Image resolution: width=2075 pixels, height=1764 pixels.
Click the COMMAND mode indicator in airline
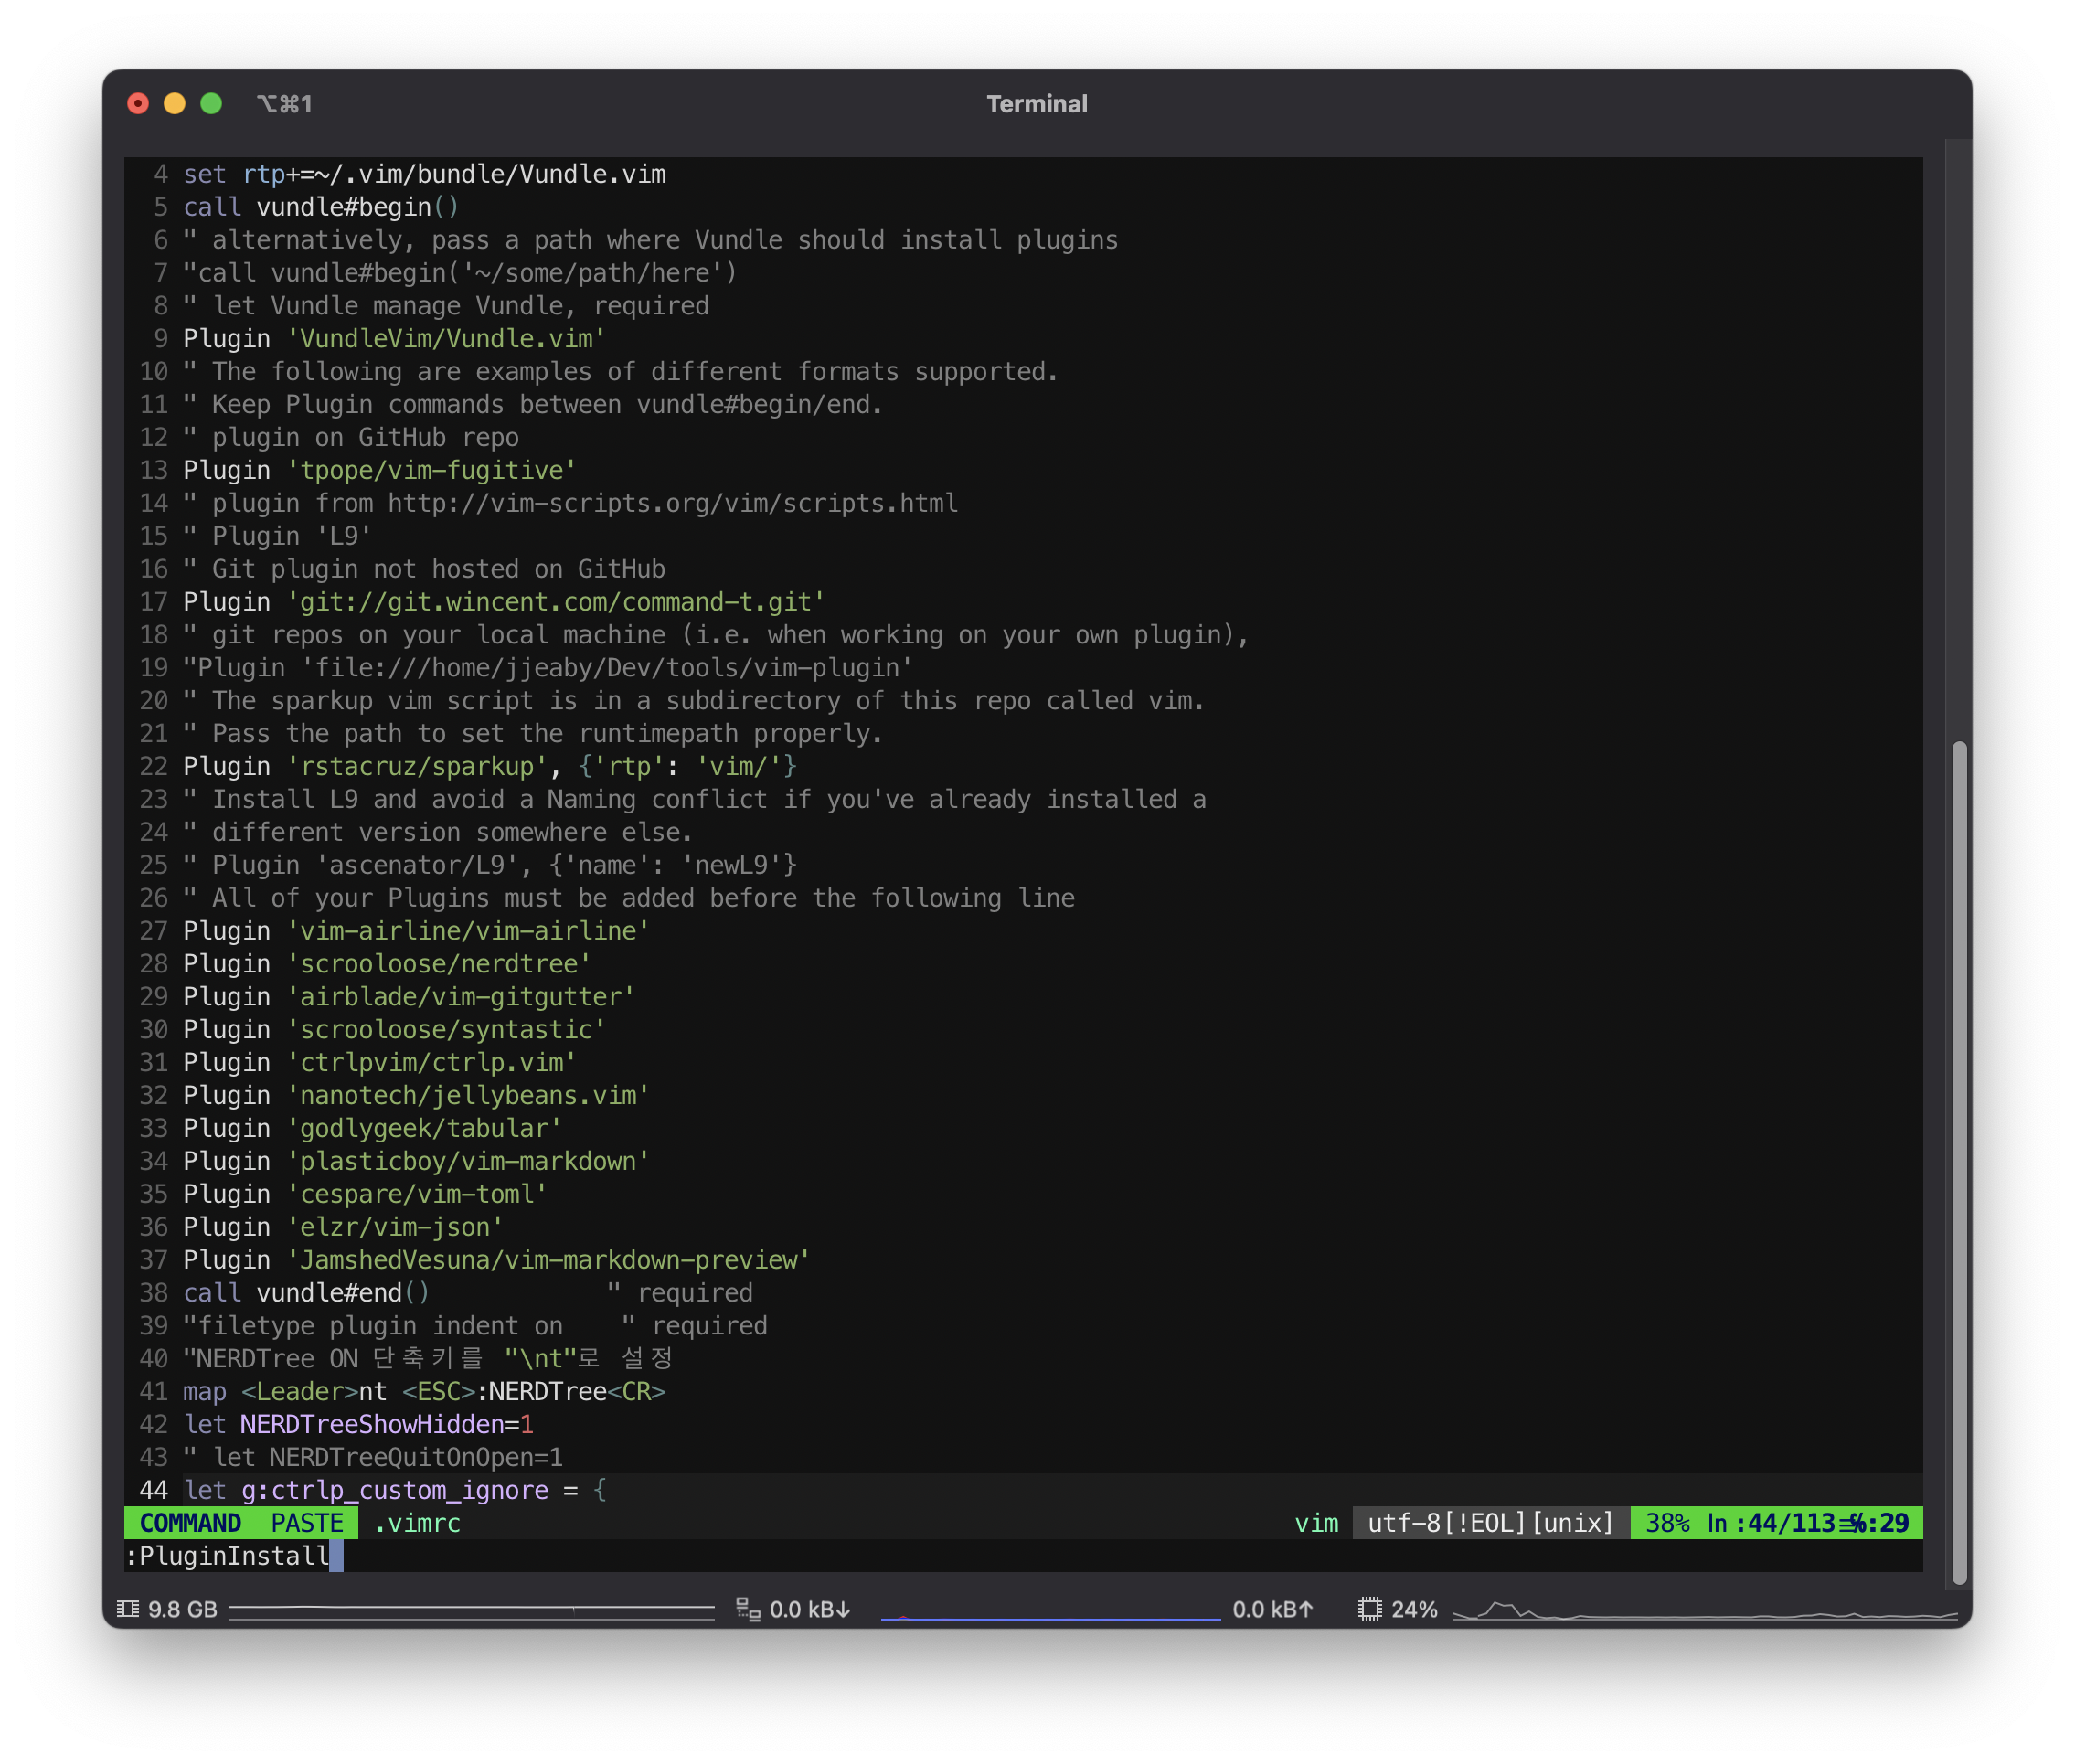tap(190, 1523)
